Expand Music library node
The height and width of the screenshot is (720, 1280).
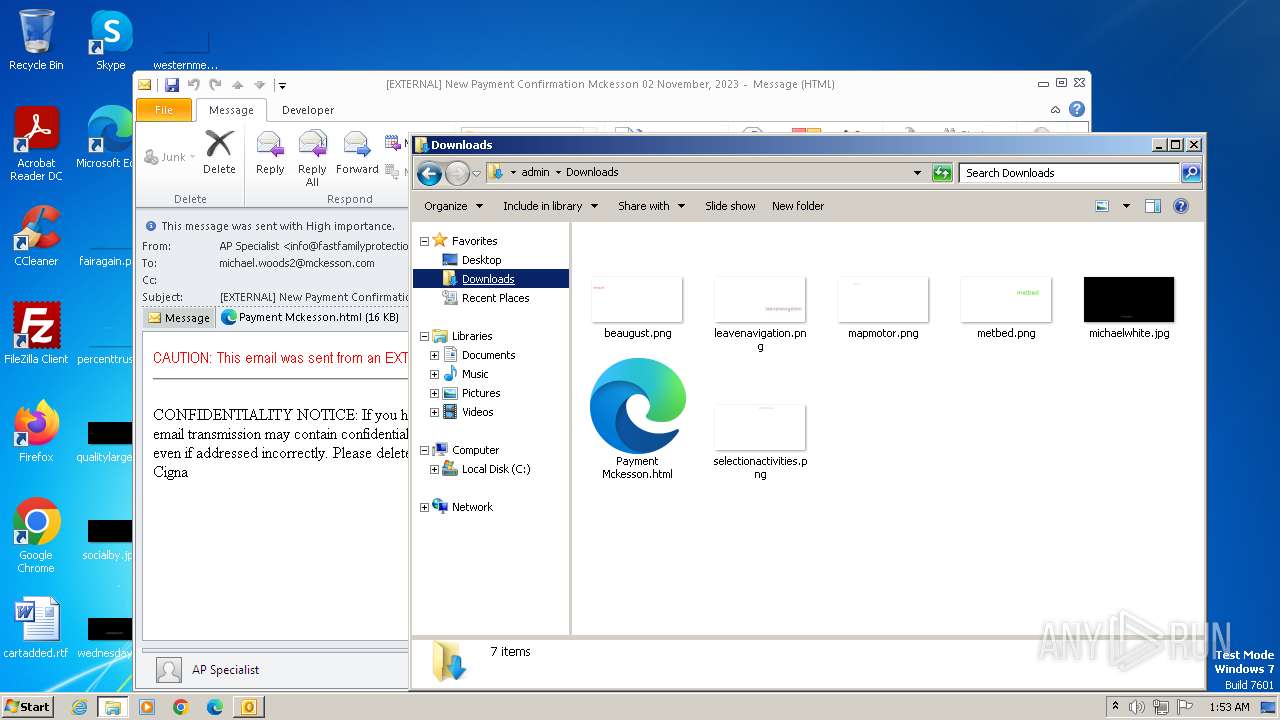click(434, 374)
